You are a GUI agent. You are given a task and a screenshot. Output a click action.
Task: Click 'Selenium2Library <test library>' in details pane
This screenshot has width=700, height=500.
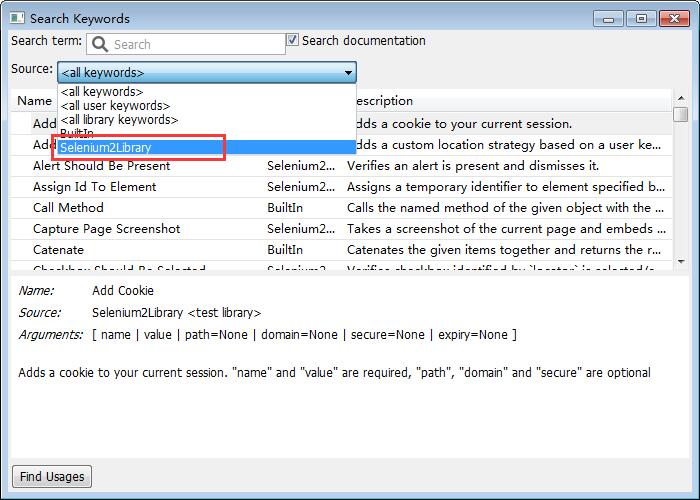click(176, 312)
